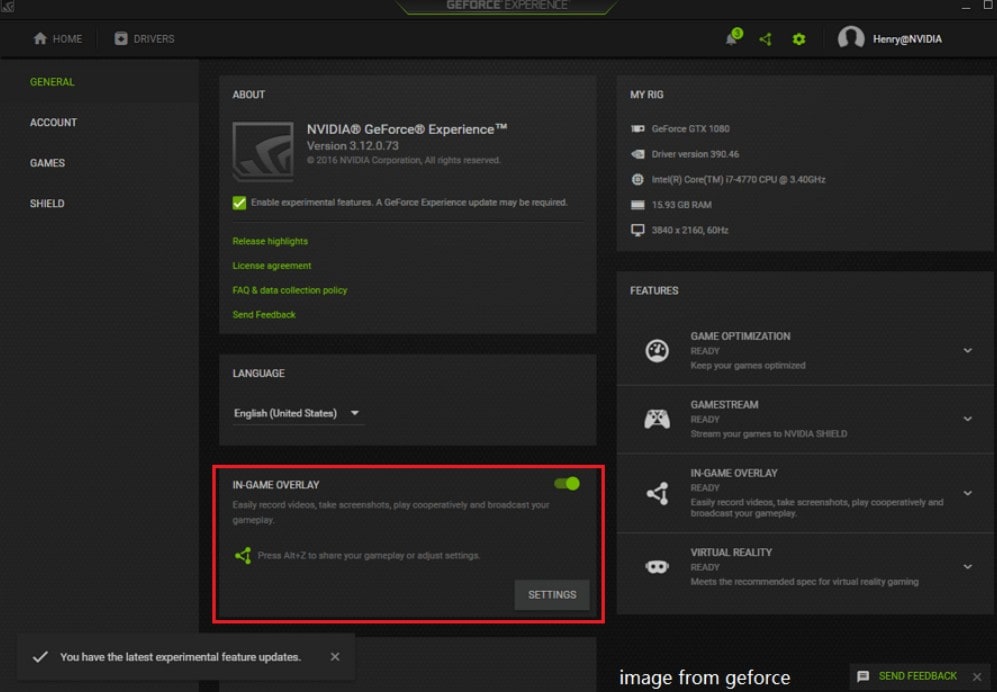
Task: Select the Gamestream controller icon
Action: coord(658,419)
